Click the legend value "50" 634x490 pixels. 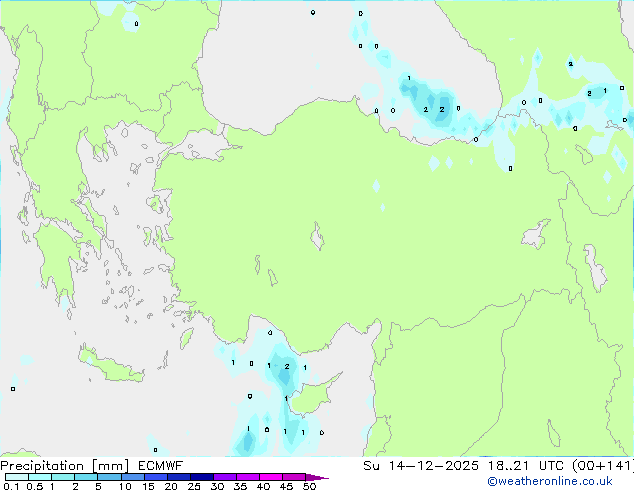(x=309, y=486)
